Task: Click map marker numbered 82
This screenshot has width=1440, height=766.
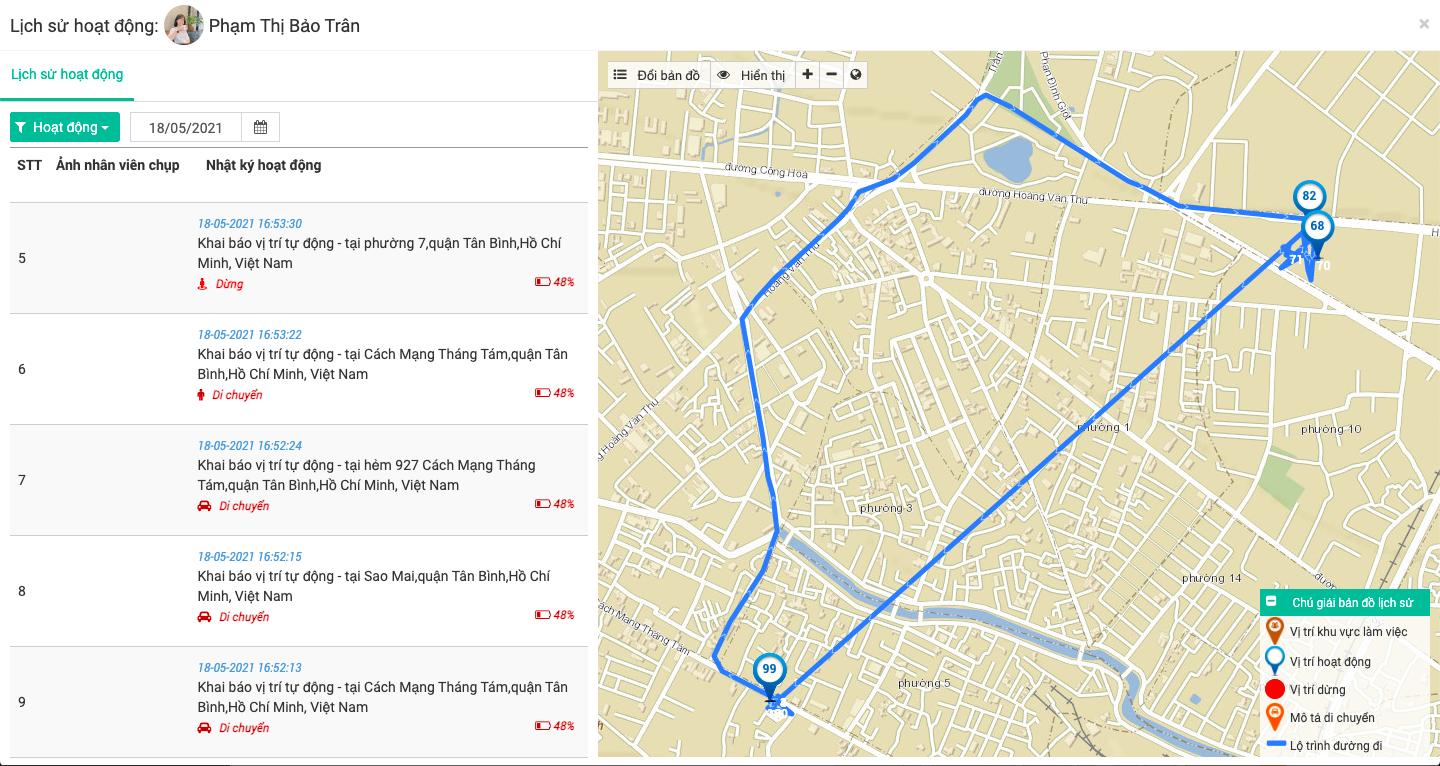Action: coord(1309,197)
